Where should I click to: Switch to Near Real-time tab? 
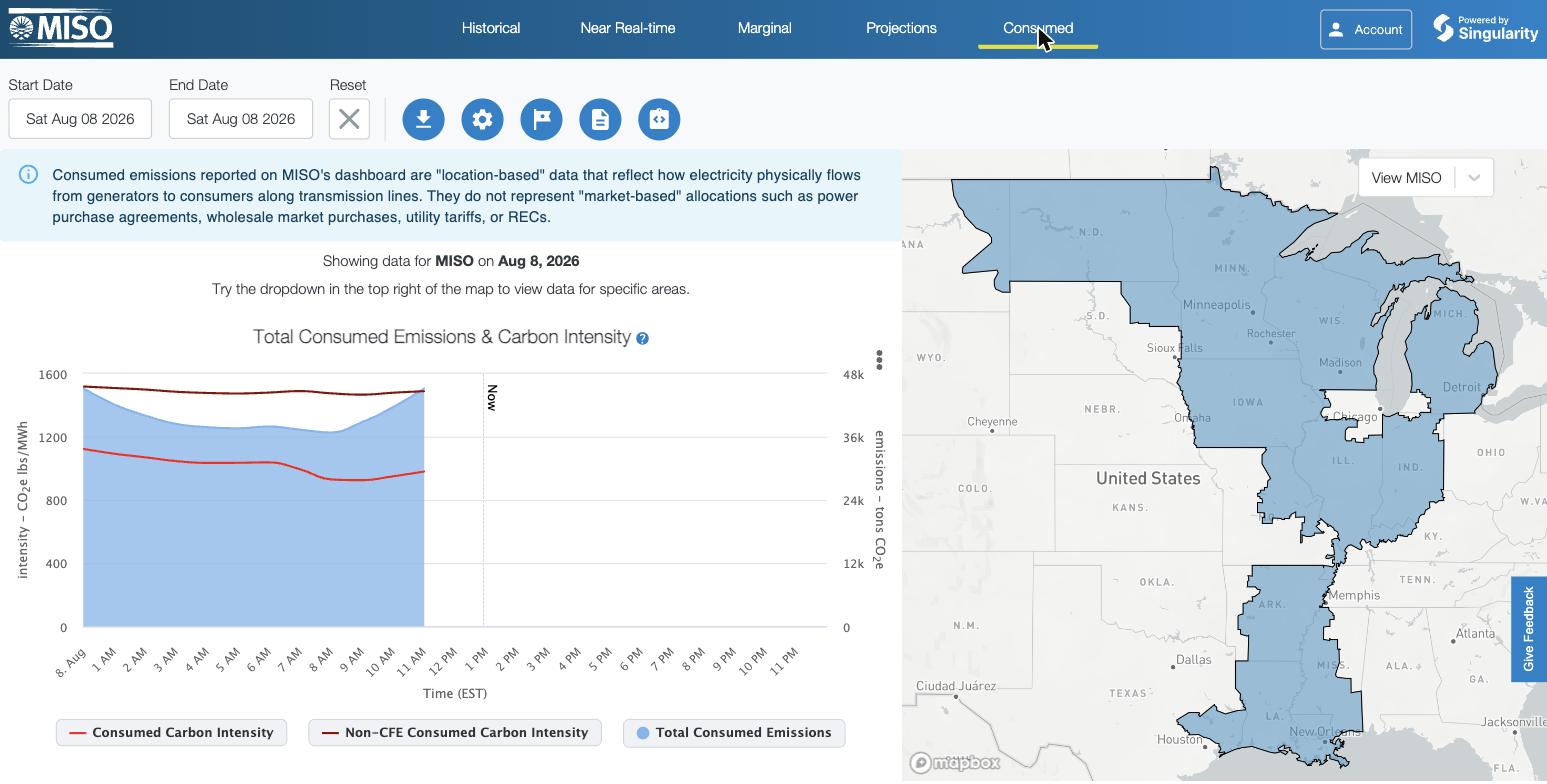pos(628,28)
